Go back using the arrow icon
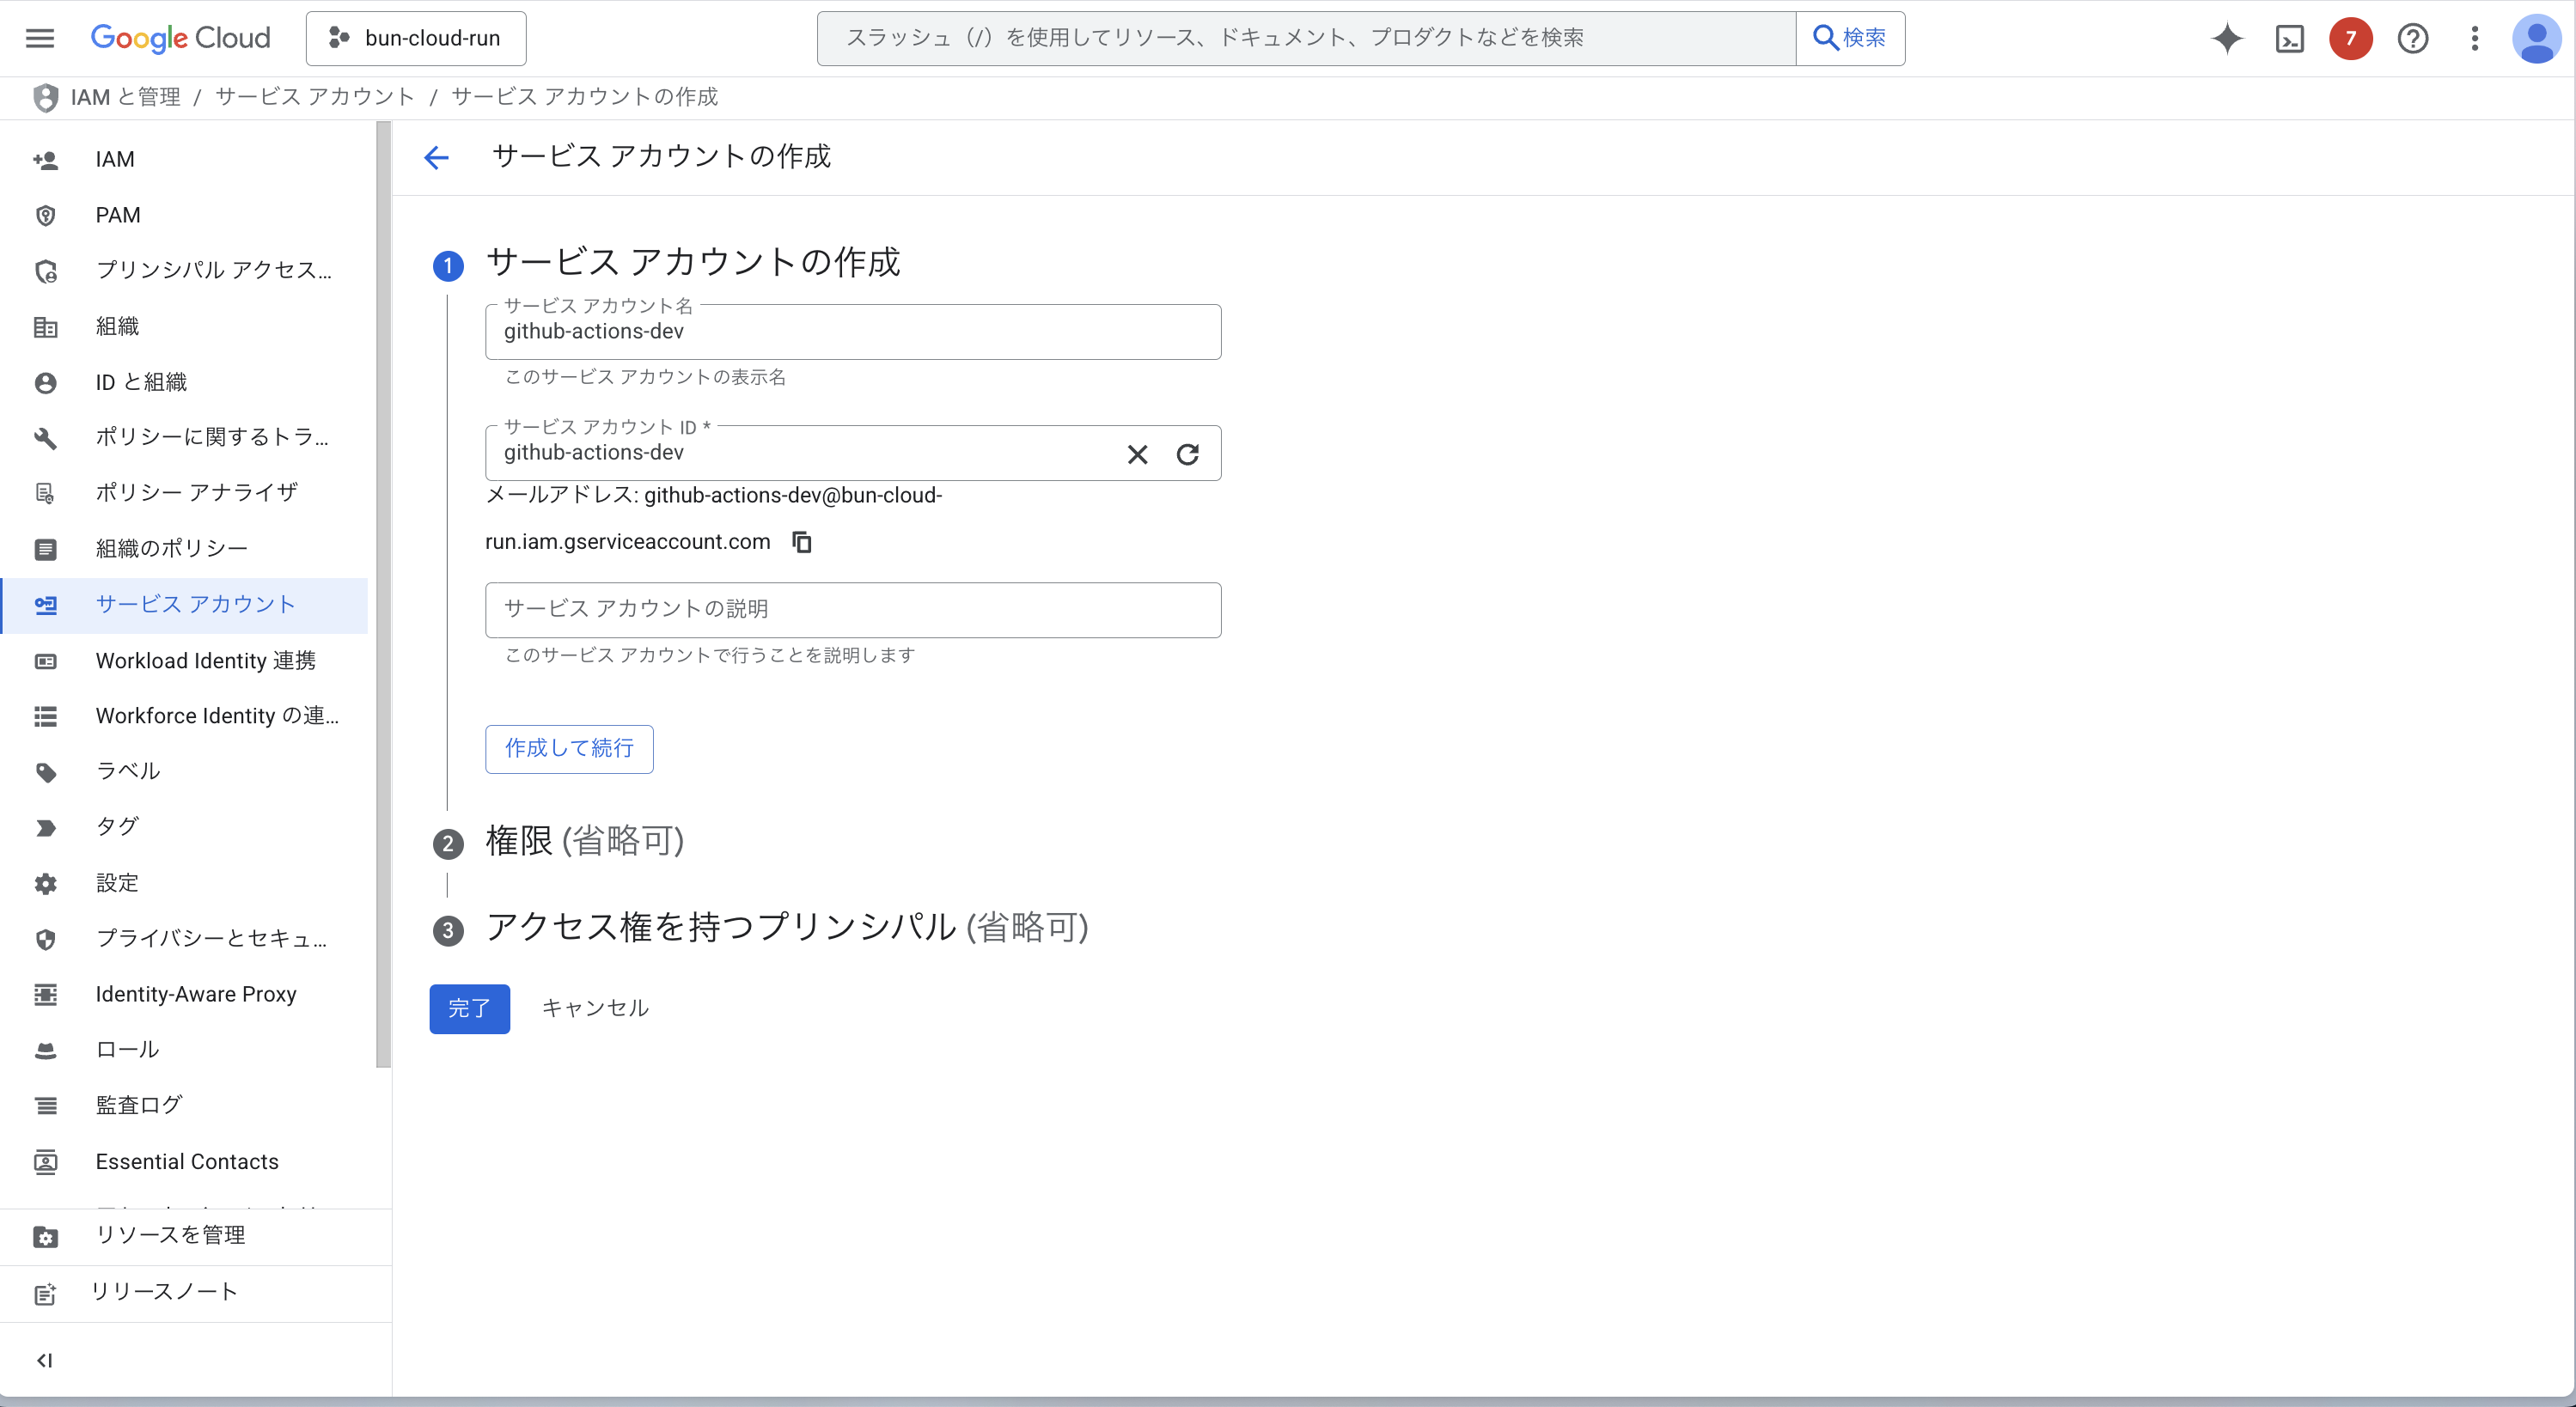This screenshot has width=2576, height=1407. (436, 157)
